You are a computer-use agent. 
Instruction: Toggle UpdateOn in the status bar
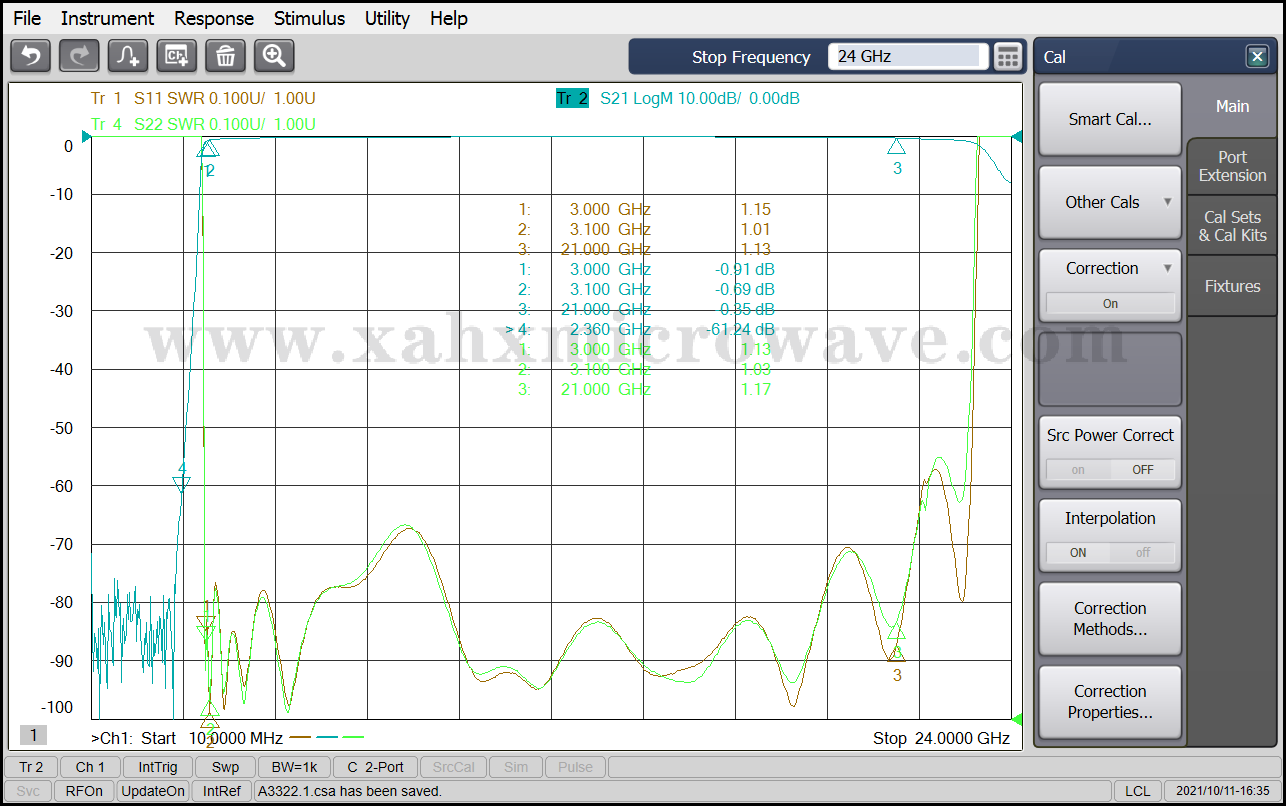pyautogui.click(x=153, y=791)
